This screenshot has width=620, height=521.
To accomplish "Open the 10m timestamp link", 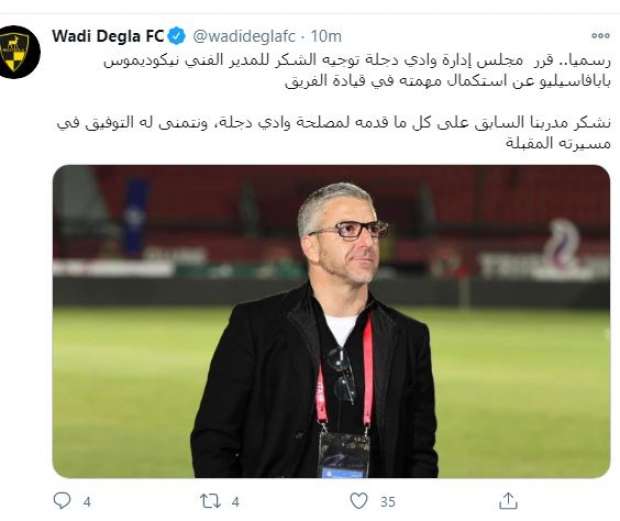I will (326, 36).
